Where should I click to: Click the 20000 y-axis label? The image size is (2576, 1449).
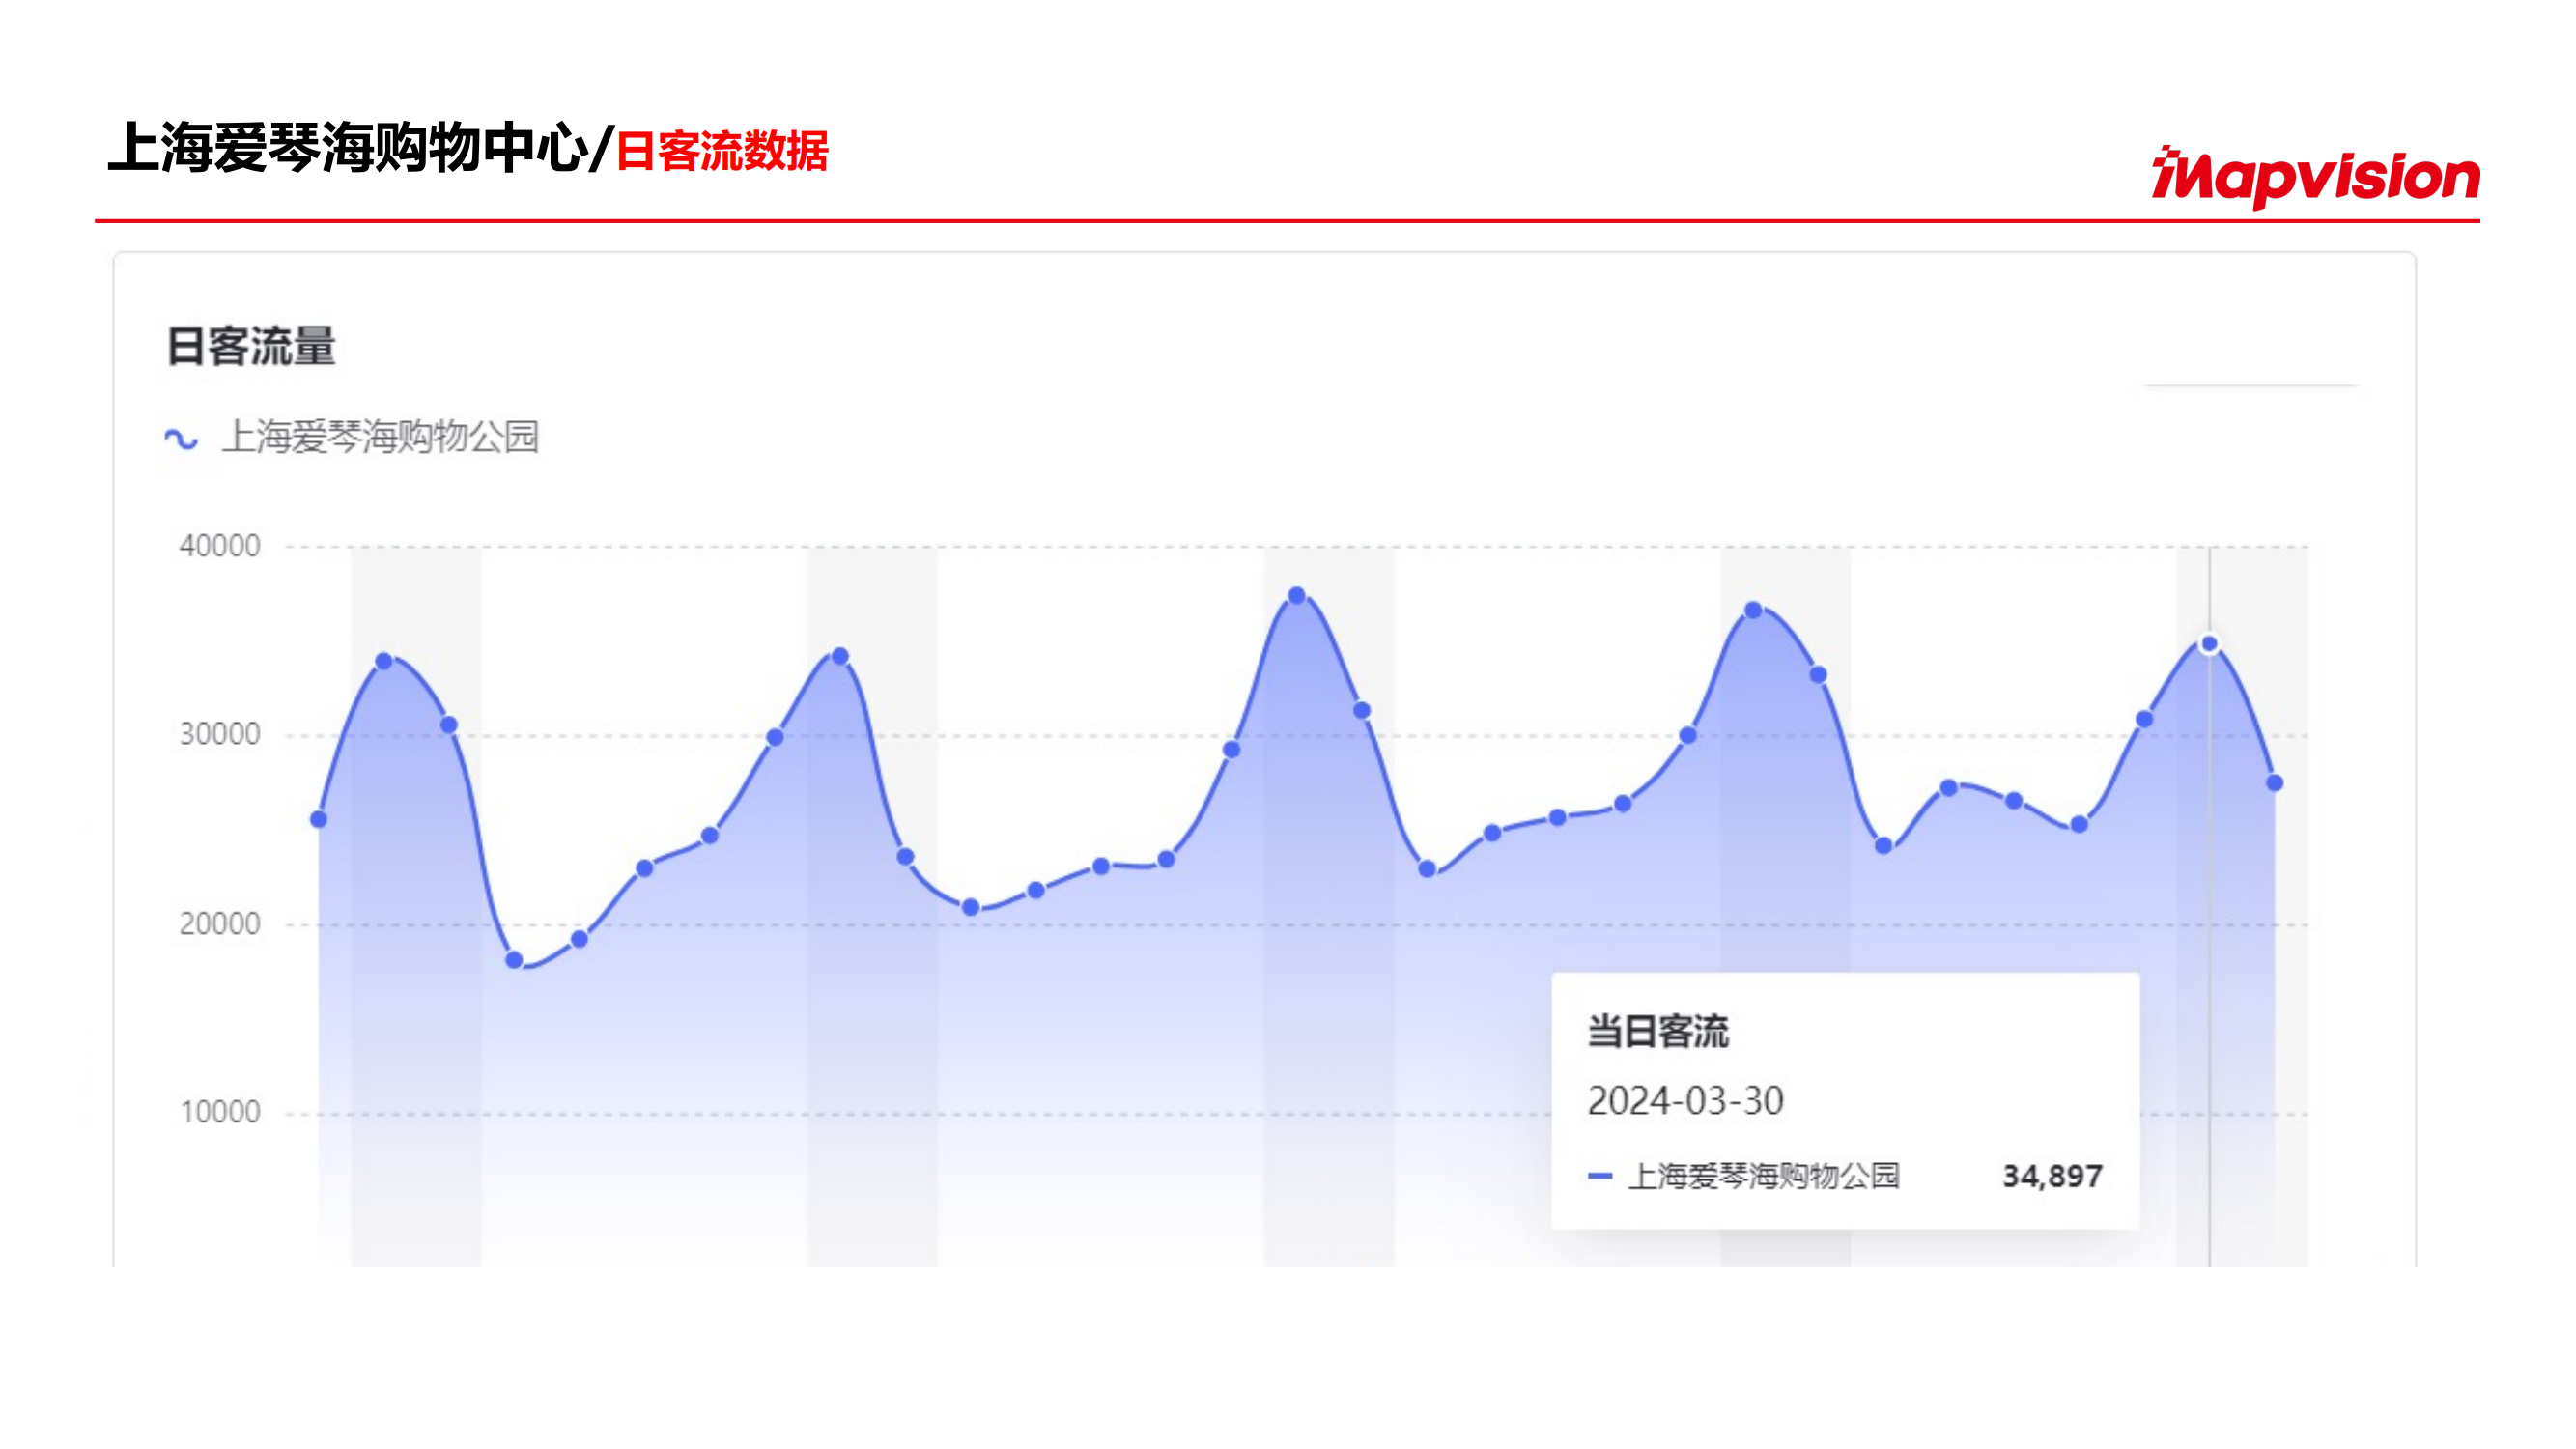(x=220, y=923)
